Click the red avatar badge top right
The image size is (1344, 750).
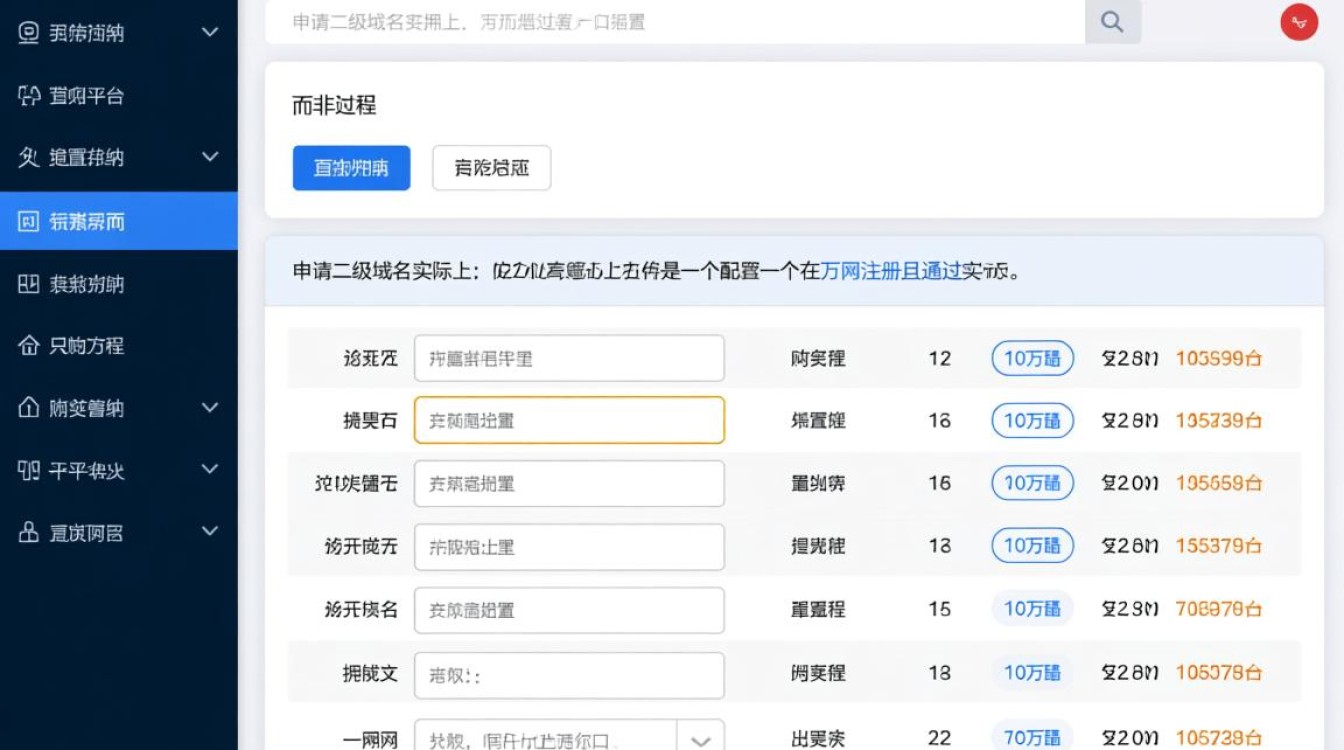pos(1298,21)
